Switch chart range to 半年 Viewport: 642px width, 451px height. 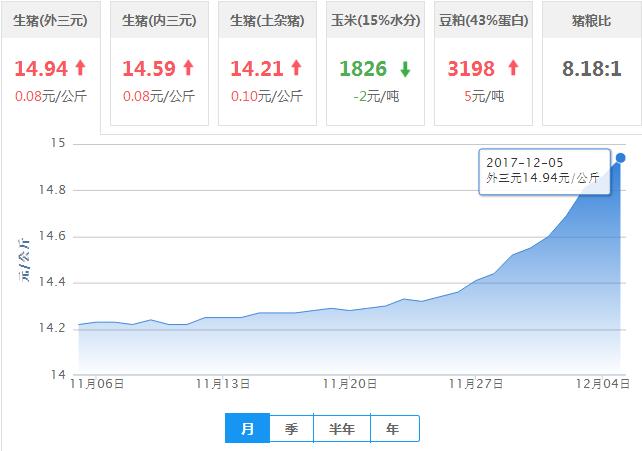(342, 428)
